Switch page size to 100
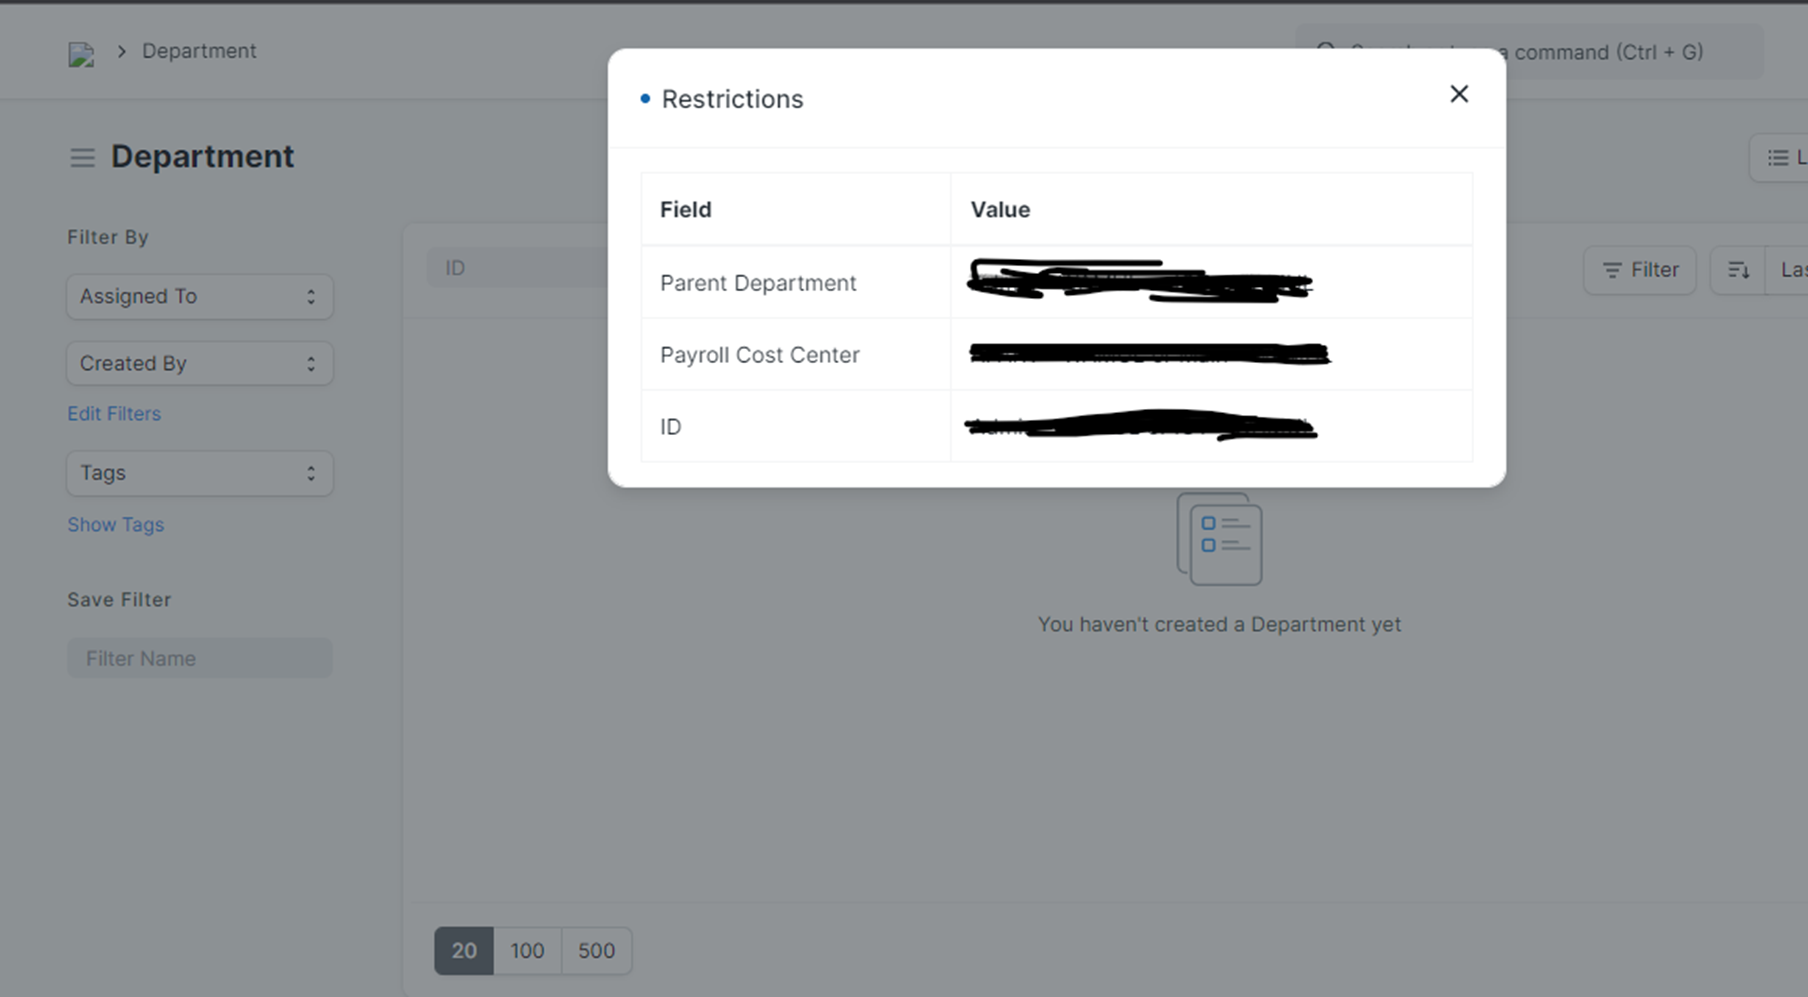Image resolution: width=1808 pixels, height=997 pixels. [528, 951]
